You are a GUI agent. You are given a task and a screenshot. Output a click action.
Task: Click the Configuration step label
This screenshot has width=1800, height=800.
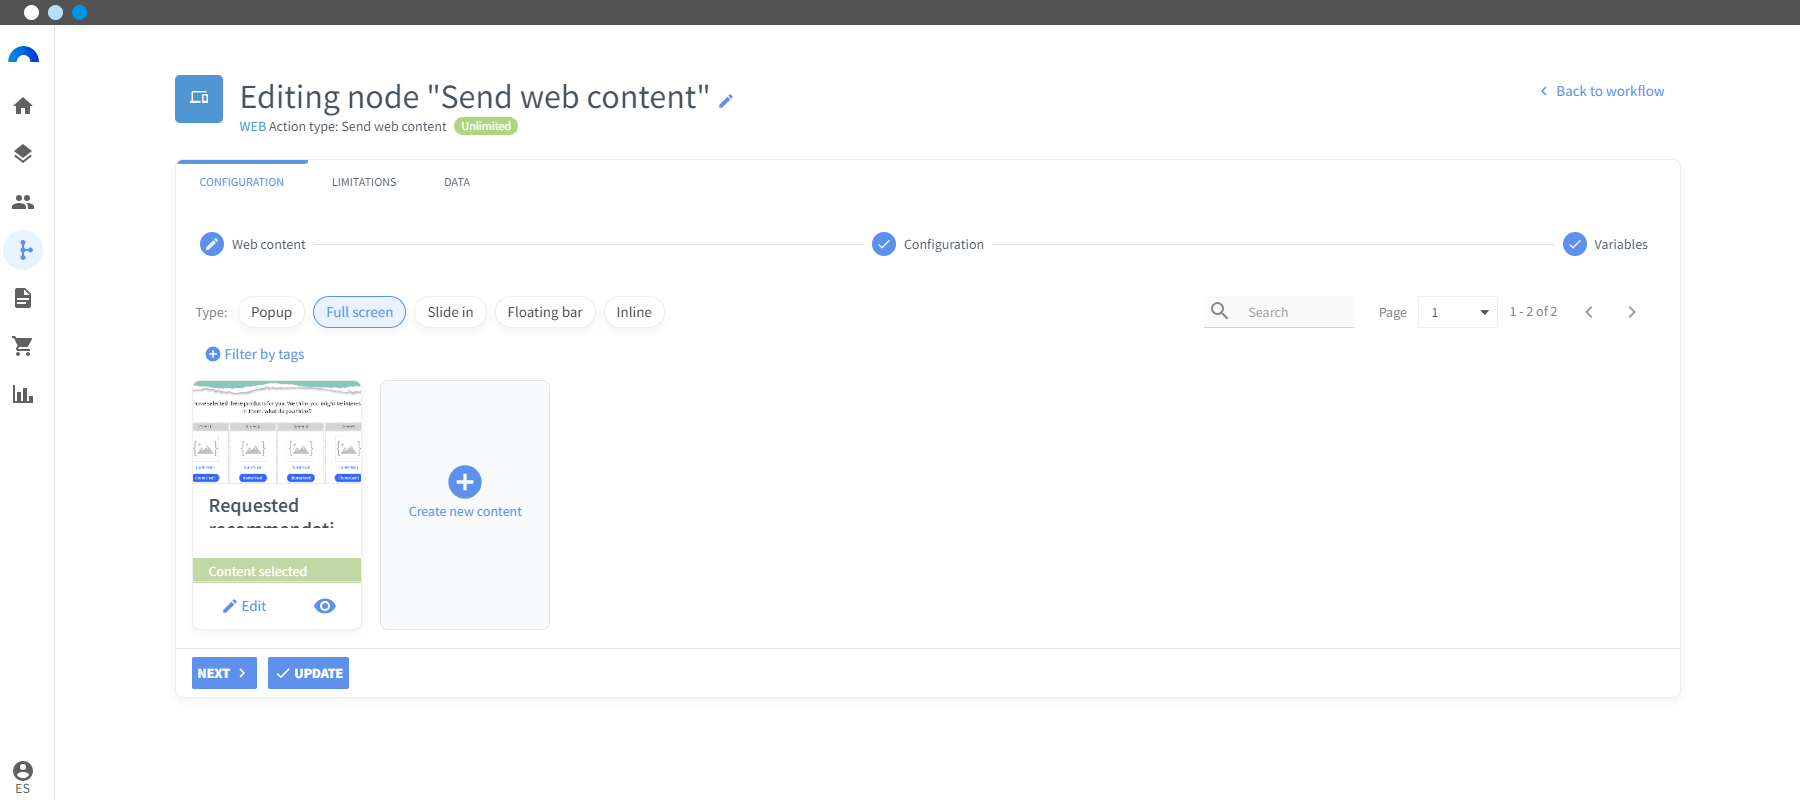[944, 244]
